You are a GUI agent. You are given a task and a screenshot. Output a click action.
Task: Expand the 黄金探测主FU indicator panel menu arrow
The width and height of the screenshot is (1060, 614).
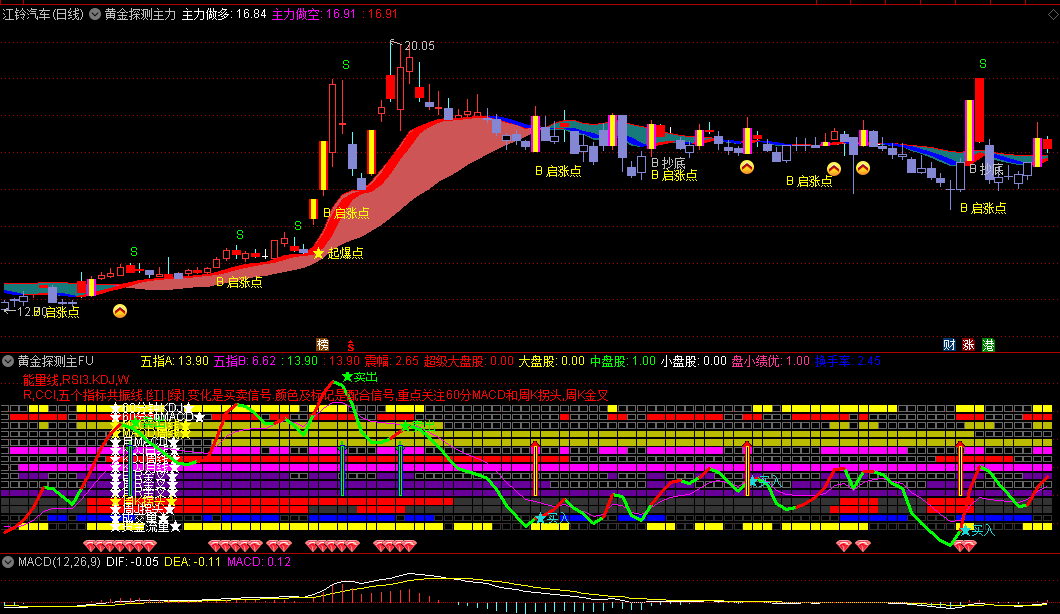point(8,361)
